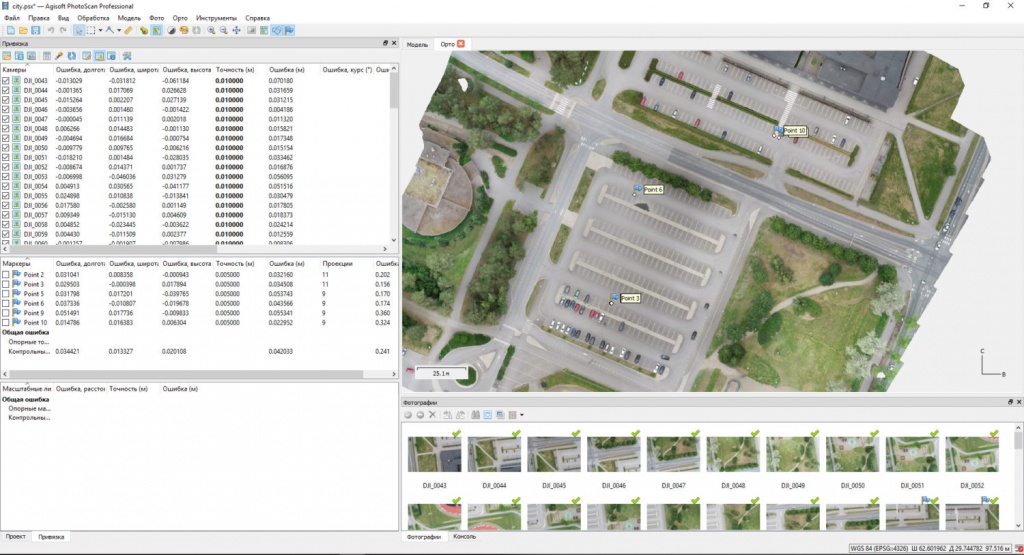Image resolution: width=1024 pixels, height=555 pixels.
Task: Select the DJI_0047 photo thumbnail
Action: click(x=673, y=456)
